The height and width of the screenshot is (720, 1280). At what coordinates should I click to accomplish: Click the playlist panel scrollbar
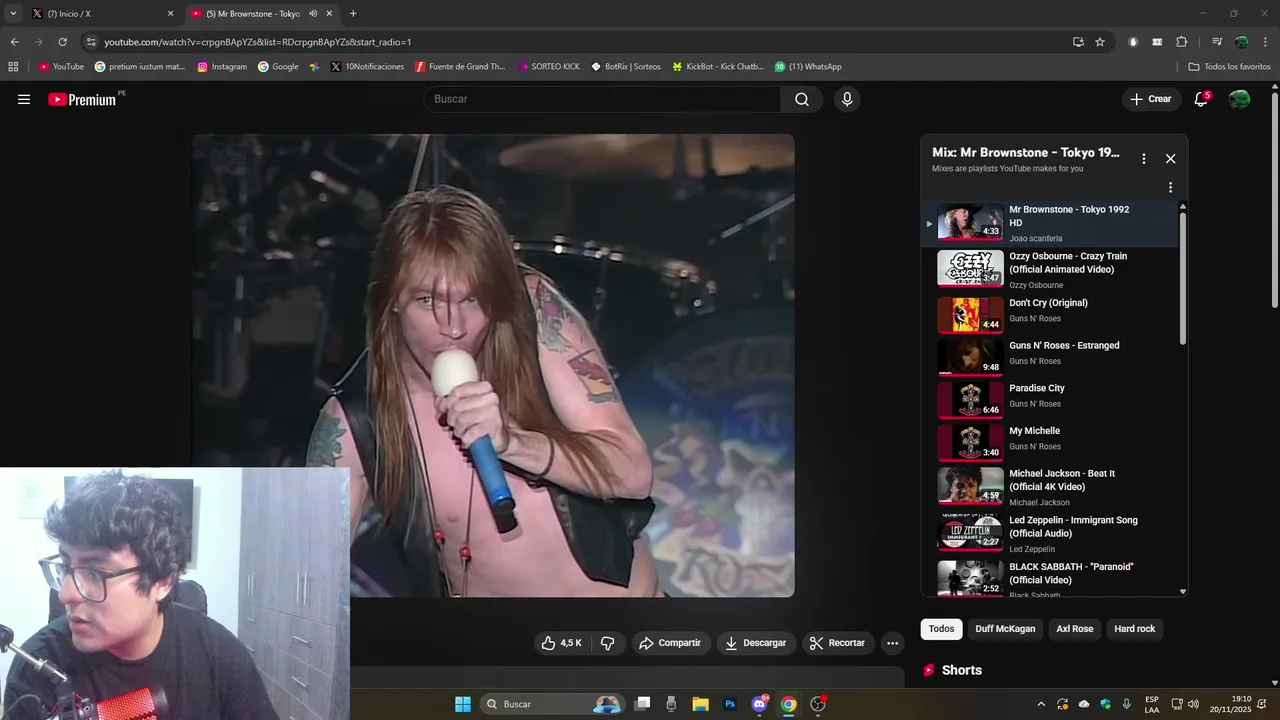point(1183,278)
